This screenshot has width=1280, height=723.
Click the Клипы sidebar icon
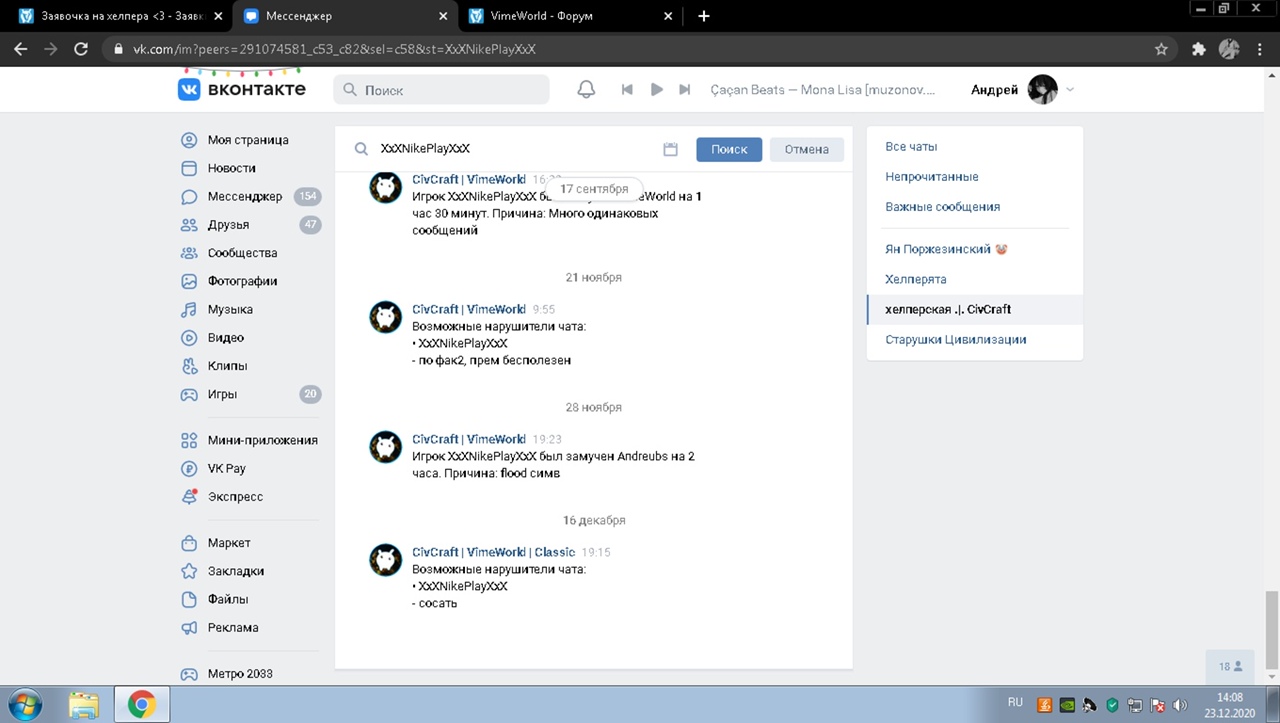189,366
